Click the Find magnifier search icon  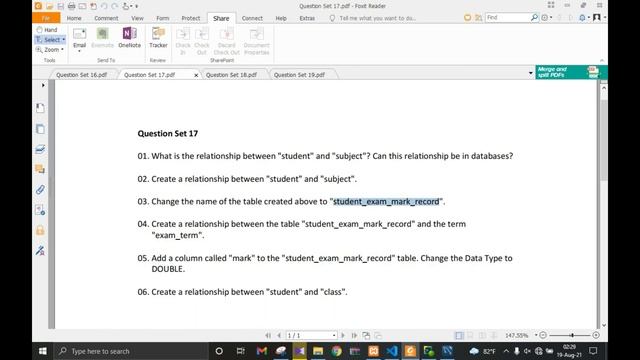click(x=534, y=18)
